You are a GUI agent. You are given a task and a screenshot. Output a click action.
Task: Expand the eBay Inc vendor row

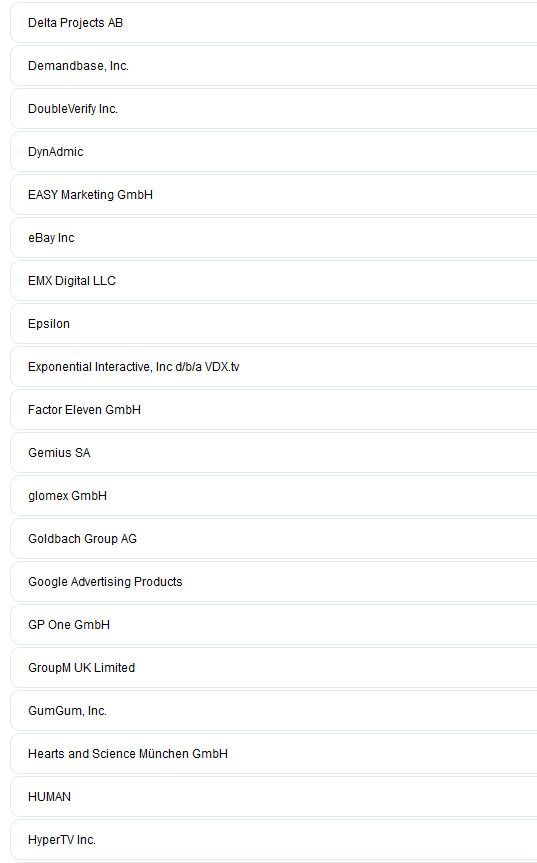pos(274,237)
